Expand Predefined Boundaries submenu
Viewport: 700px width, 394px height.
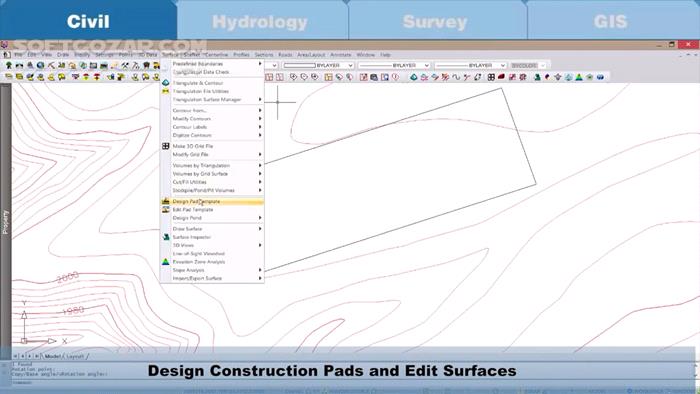[x=212, y=64]
